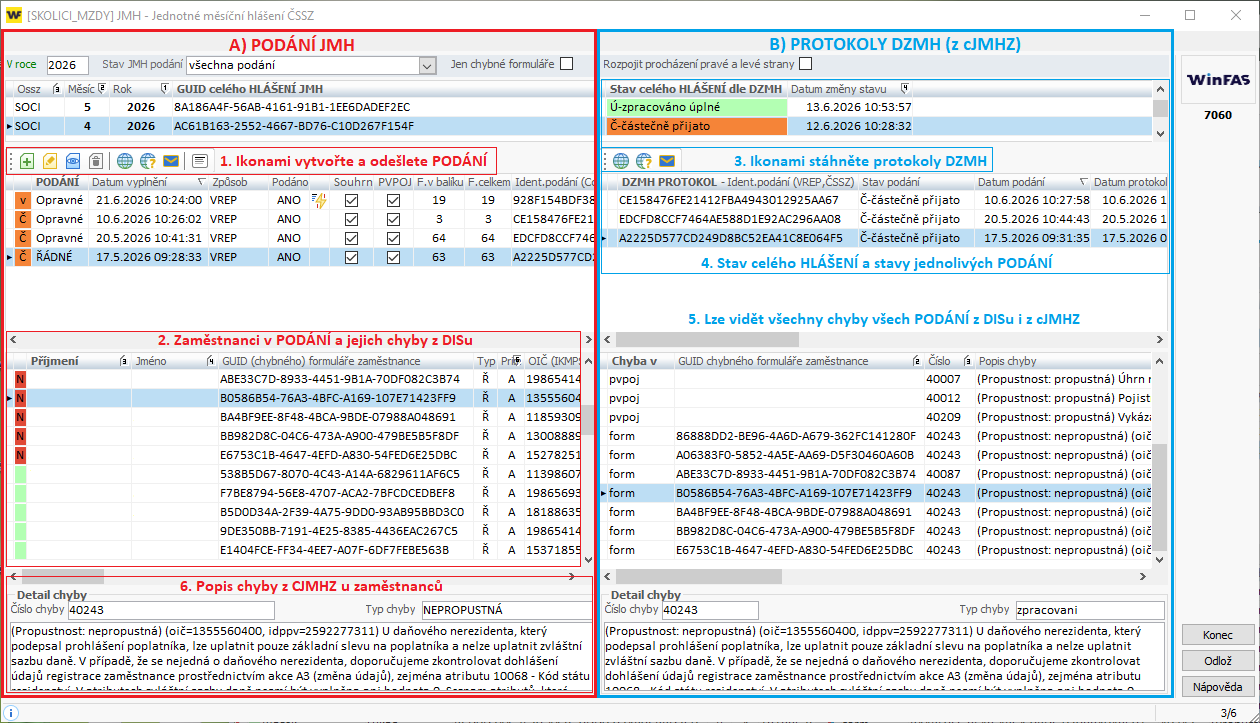
Task: Toggle PVPOJ checkbox in the 21.6.2026 Opravné row
Action: 393,200
